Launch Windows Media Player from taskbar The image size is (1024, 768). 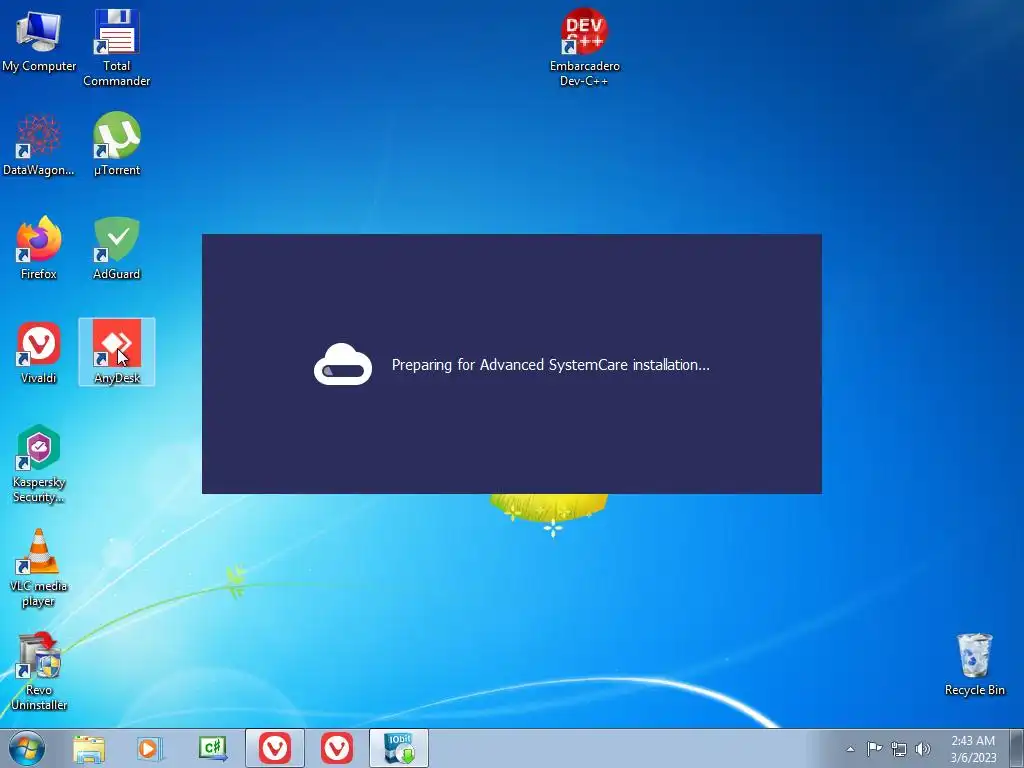point(150,748)
